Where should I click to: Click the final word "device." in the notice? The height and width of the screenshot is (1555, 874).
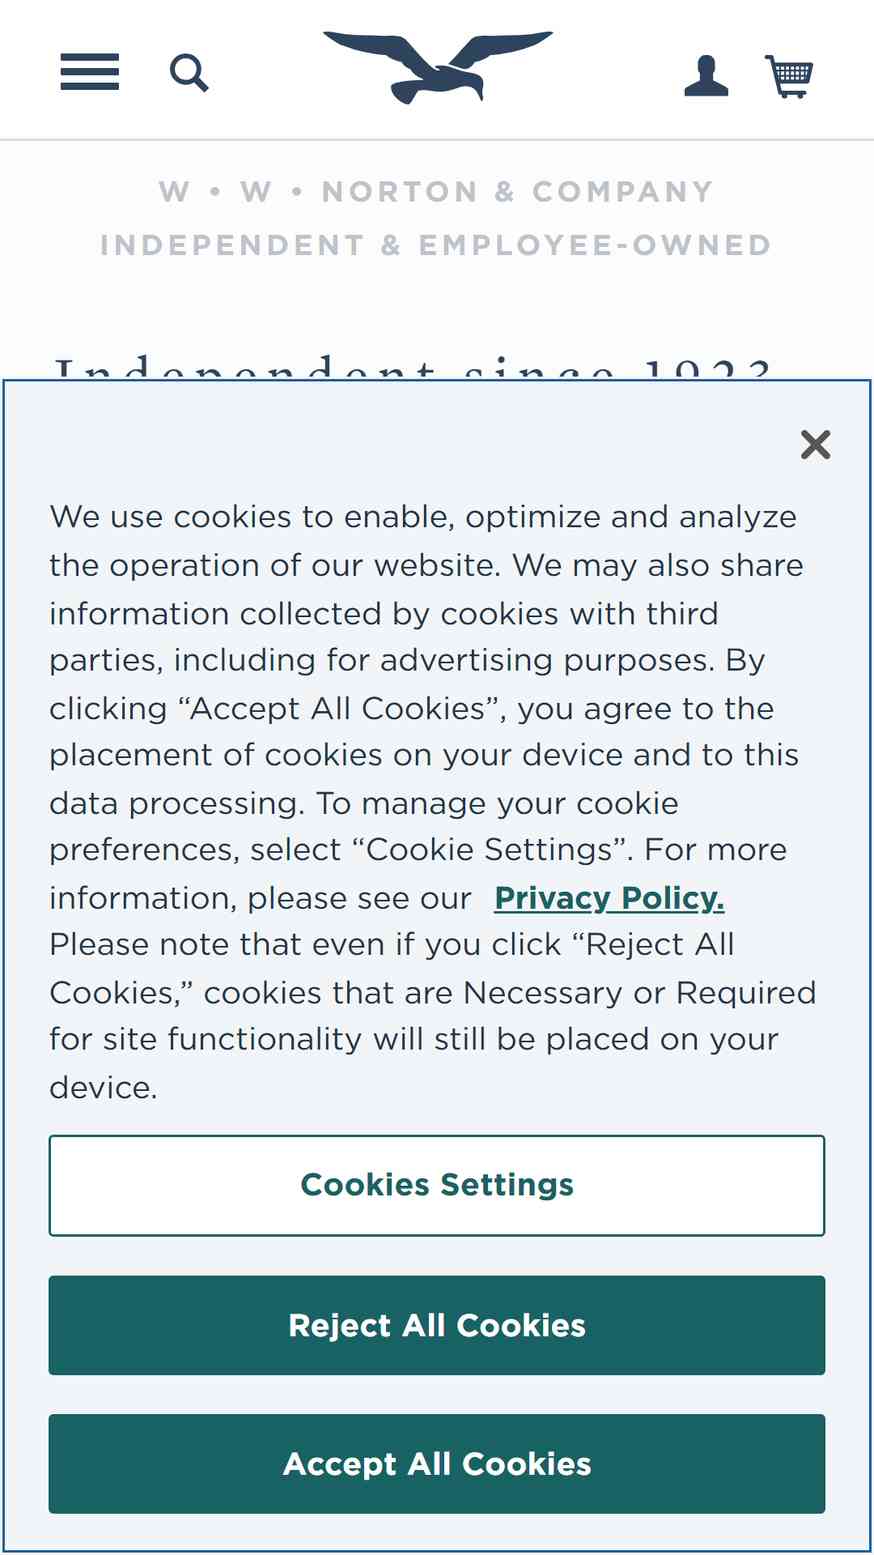tap(104, 1088)
